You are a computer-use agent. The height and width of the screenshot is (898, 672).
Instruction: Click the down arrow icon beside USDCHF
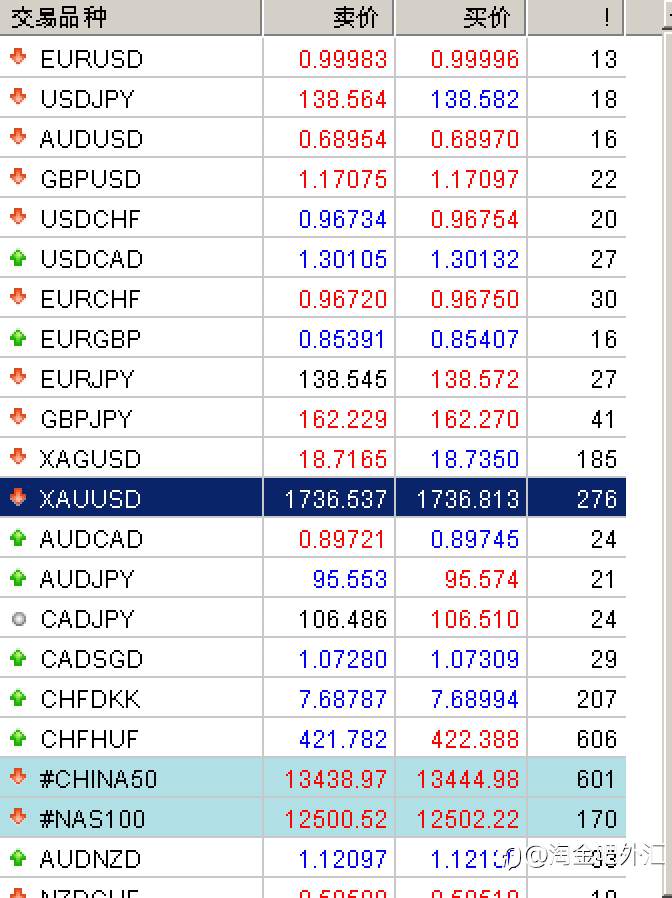tap(18, 216)
